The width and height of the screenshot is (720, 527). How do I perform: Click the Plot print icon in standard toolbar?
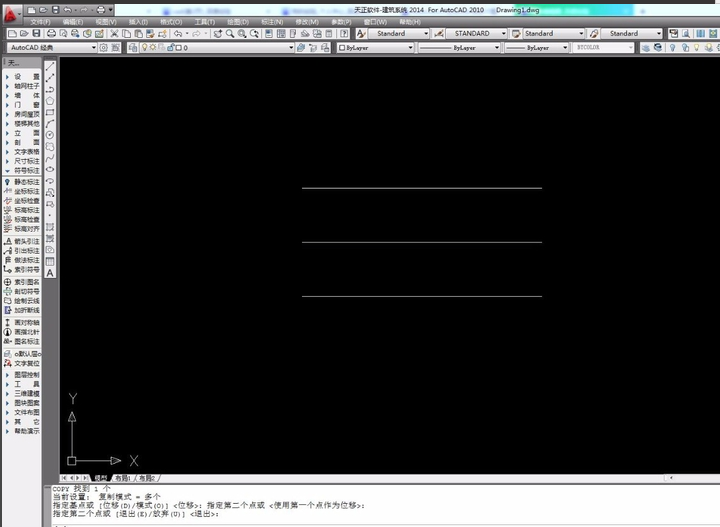[x=51, y=34]
